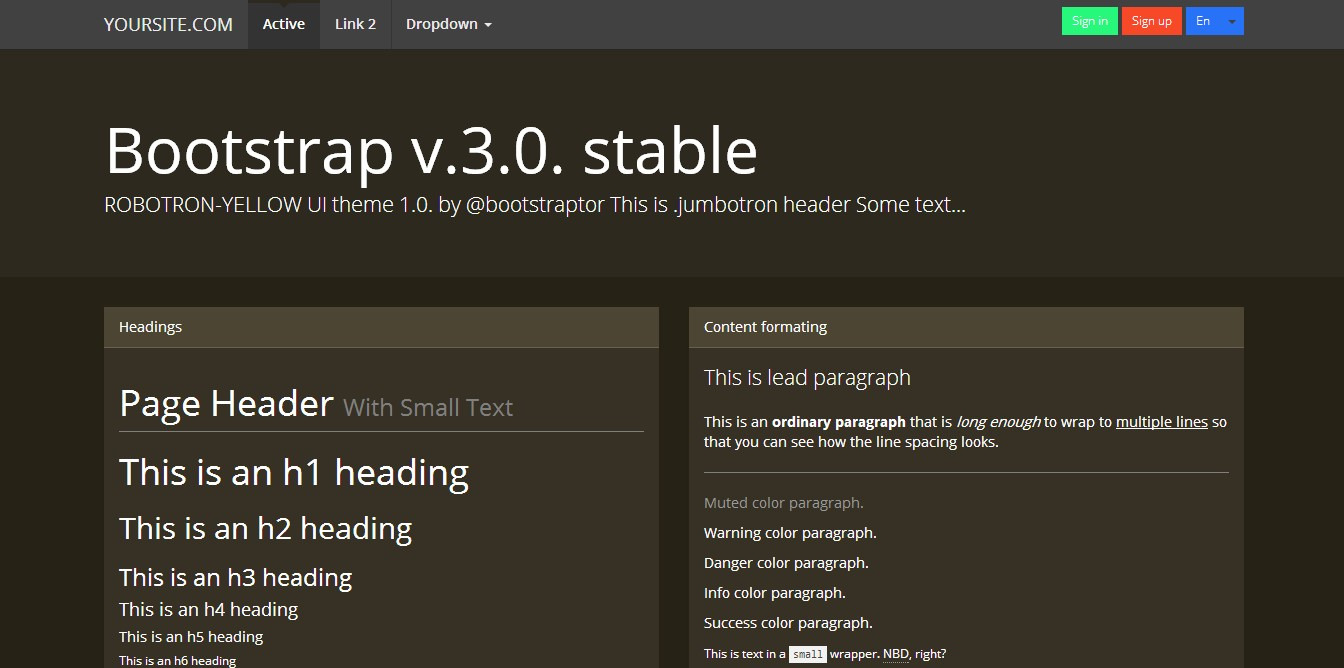
Task: Click 'This is an h1 heading' text
Action: tap(294, 472)
